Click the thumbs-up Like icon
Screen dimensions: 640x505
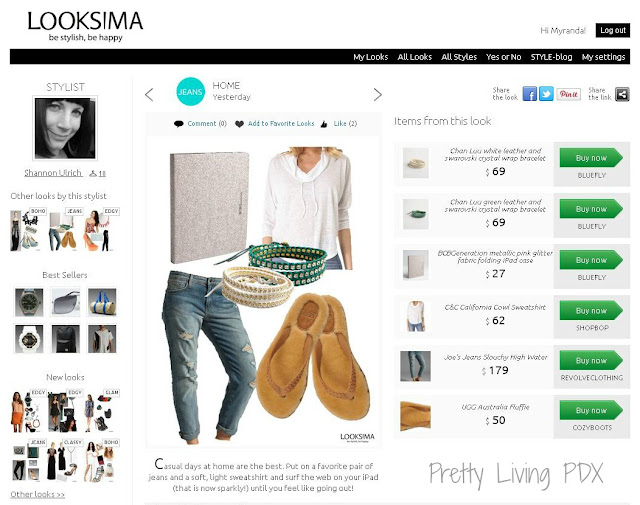[324, 124]
